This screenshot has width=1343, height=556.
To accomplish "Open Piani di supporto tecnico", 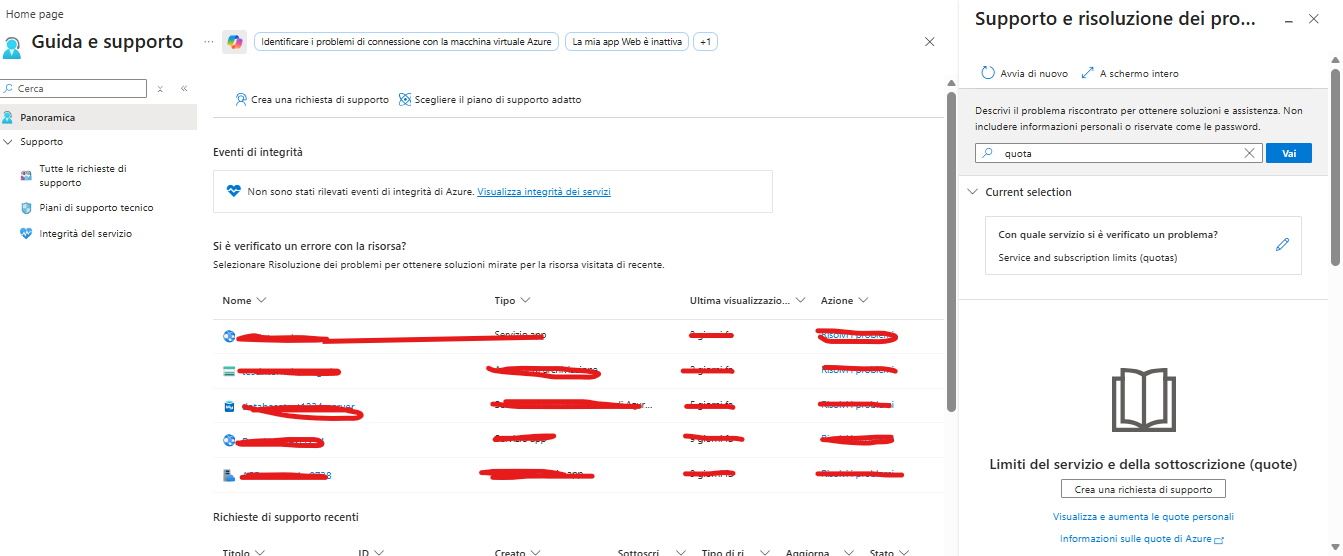I will point(96,208).
